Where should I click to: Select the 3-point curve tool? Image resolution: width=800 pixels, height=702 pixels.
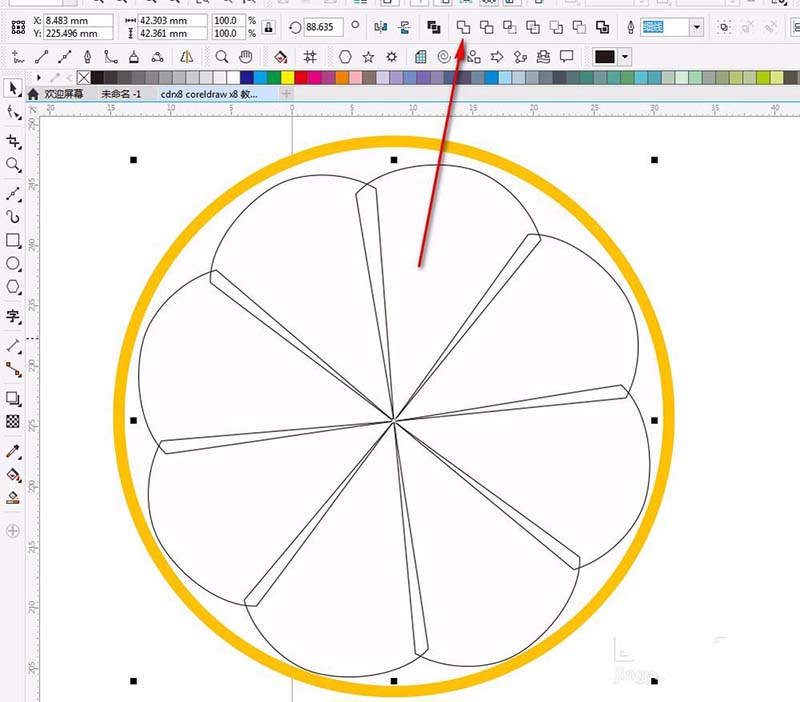pyautogui.click(x=157, y=57)
